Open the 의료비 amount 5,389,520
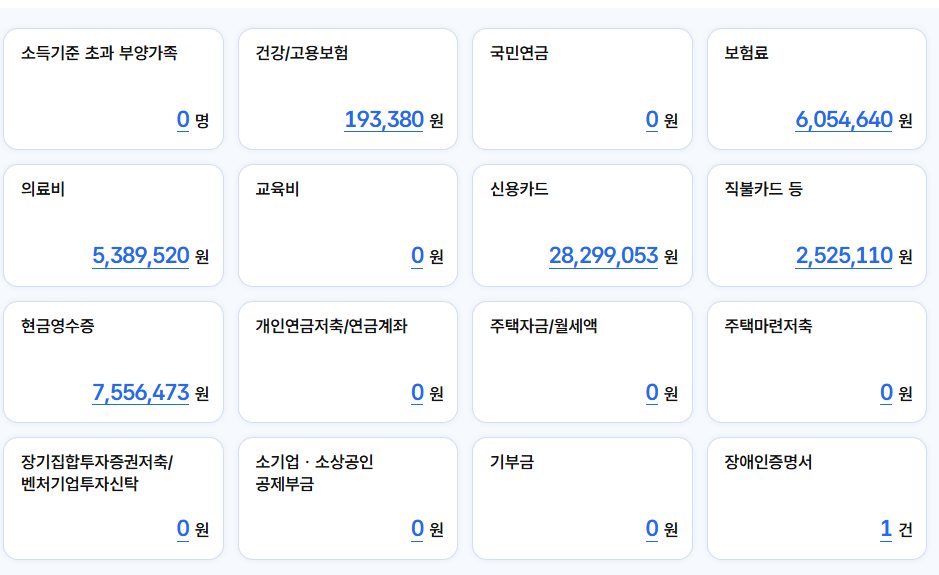939x575 pixels. coord(141,256)
